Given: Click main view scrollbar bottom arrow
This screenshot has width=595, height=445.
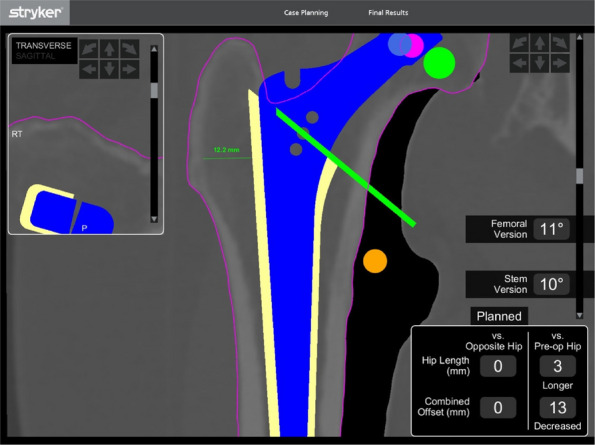Looking at the screenshot, I should (x=579, y=315).
